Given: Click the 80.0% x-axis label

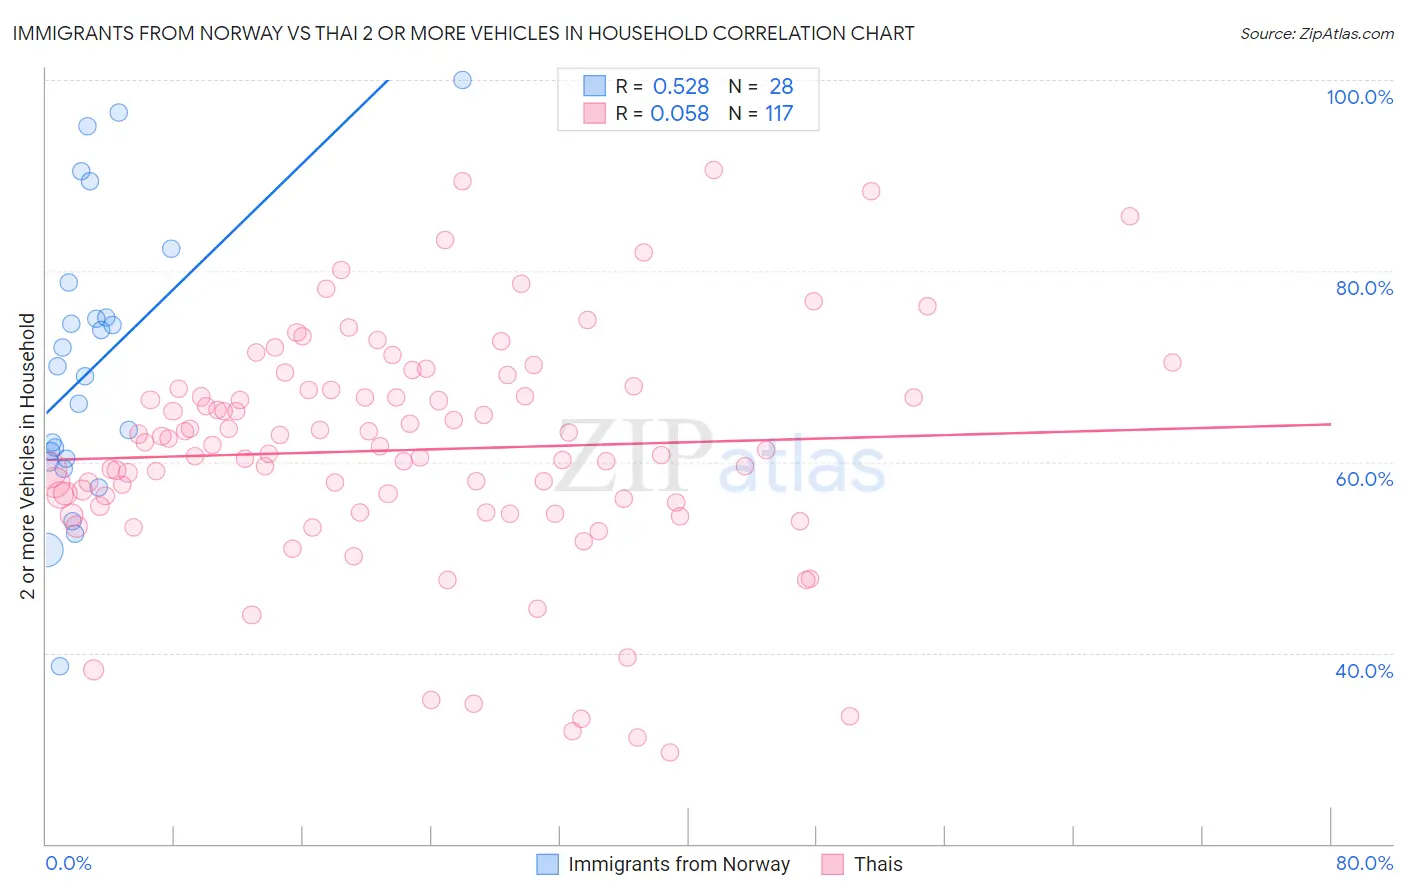Looking at the screenshot, I should point(1364,863).
